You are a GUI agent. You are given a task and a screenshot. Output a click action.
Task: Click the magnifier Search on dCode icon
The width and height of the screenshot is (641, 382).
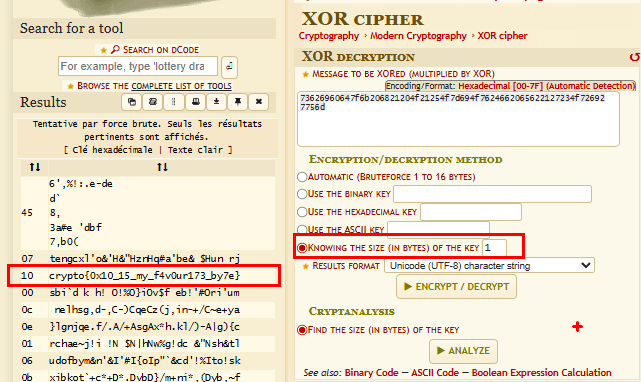(x=115, y=49)
